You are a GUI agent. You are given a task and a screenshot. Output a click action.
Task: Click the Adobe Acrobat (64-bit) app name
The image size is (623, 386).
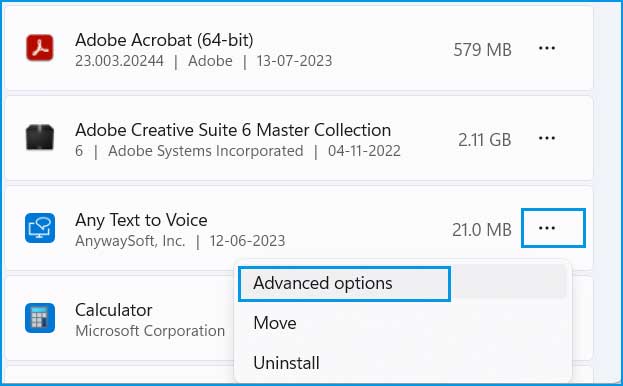coord(164,40)
